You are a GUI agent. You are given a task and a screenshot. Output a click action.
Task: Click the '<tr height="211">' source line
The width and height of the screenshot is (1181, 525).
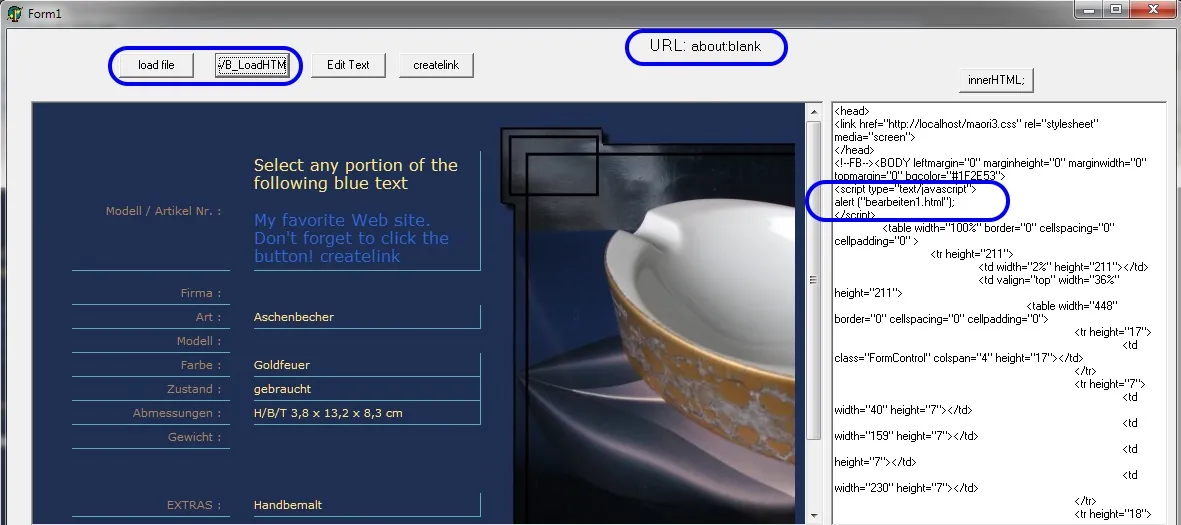(972, 254)
